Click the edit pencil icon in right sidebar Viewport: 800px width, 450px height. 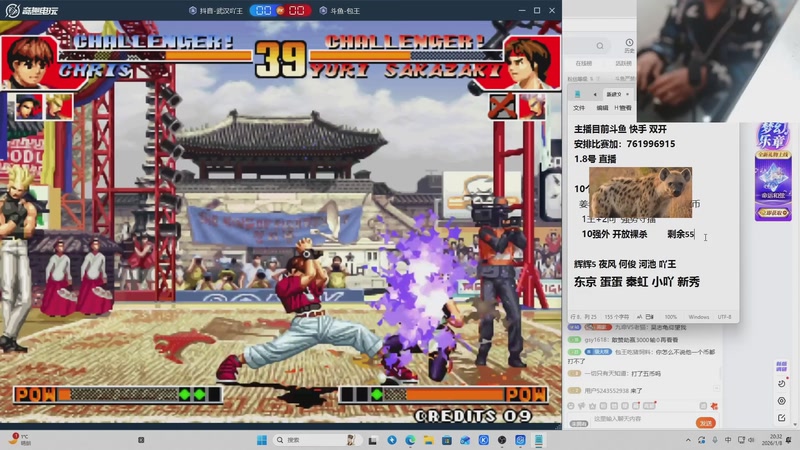coord(782,418)
